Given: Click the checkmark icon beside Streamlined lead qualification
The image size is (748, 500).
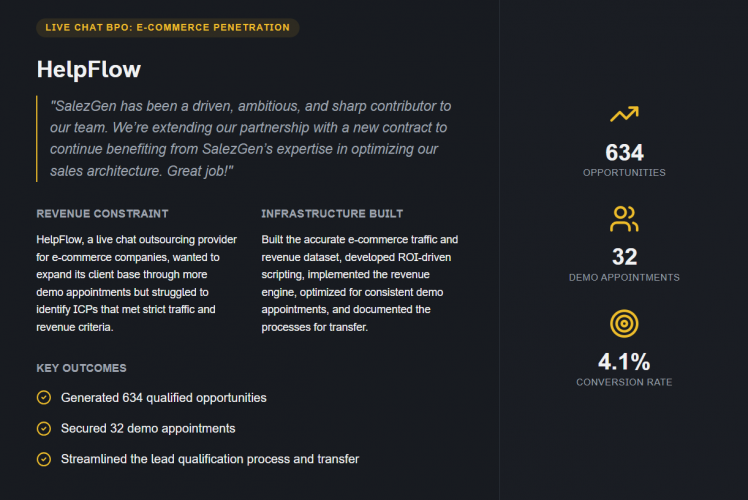Looking at the screenshot, I should pos(43,459).
